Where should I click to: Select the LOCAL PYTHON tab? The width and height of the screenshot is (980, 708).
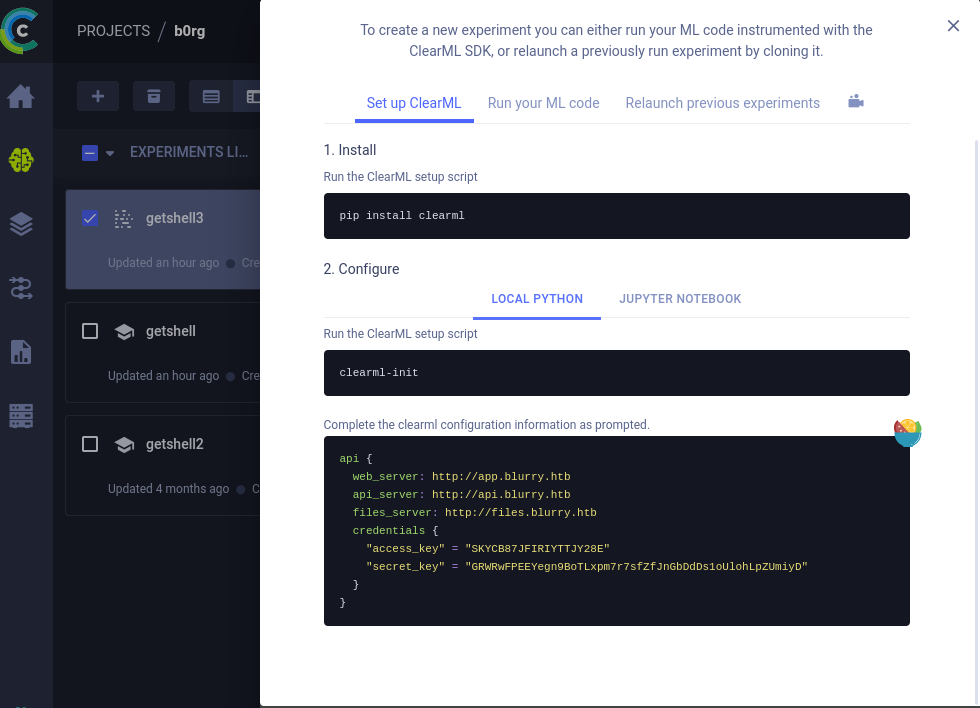coord(537,299)
